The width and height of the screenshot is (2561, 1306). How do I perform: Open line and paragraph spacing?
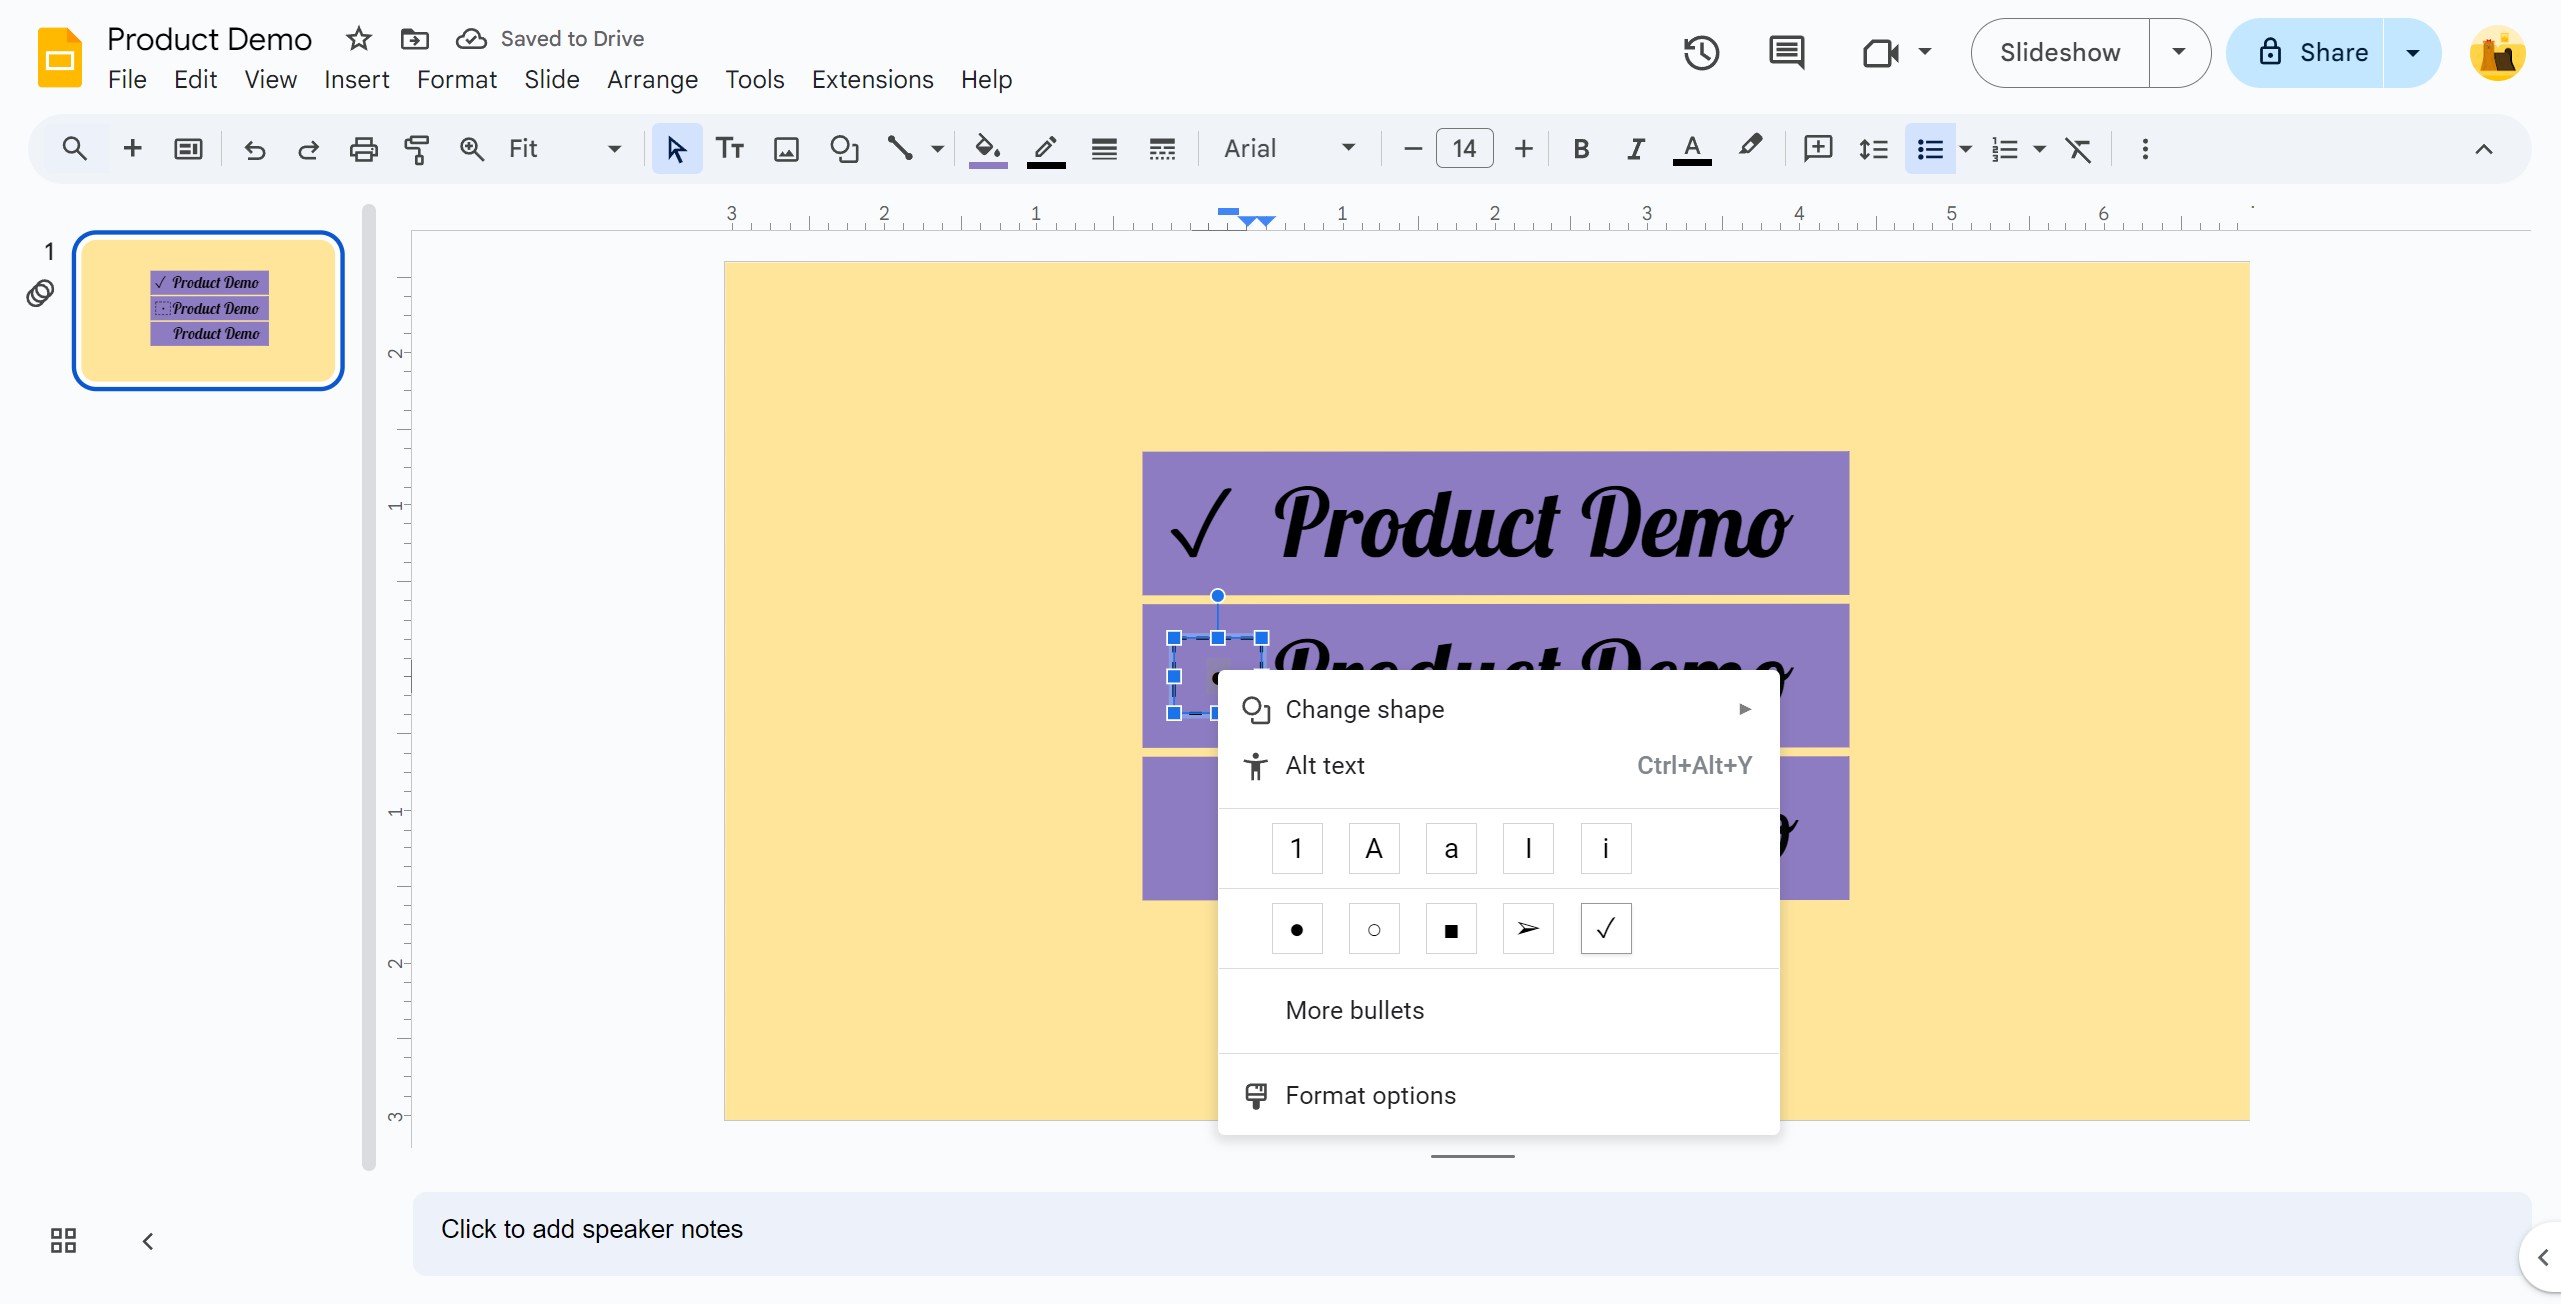click(1873, 149)
